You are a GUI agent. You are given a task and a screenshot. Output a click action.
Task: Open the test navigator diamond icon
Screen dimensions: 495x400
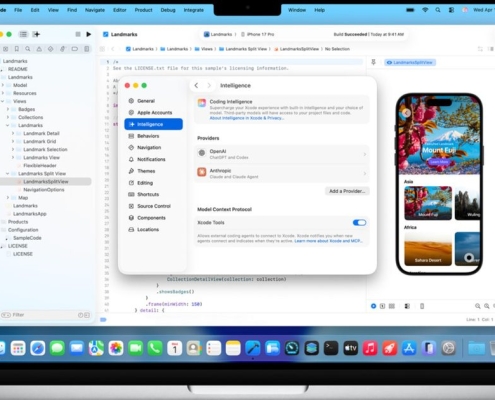click(50, 49)
